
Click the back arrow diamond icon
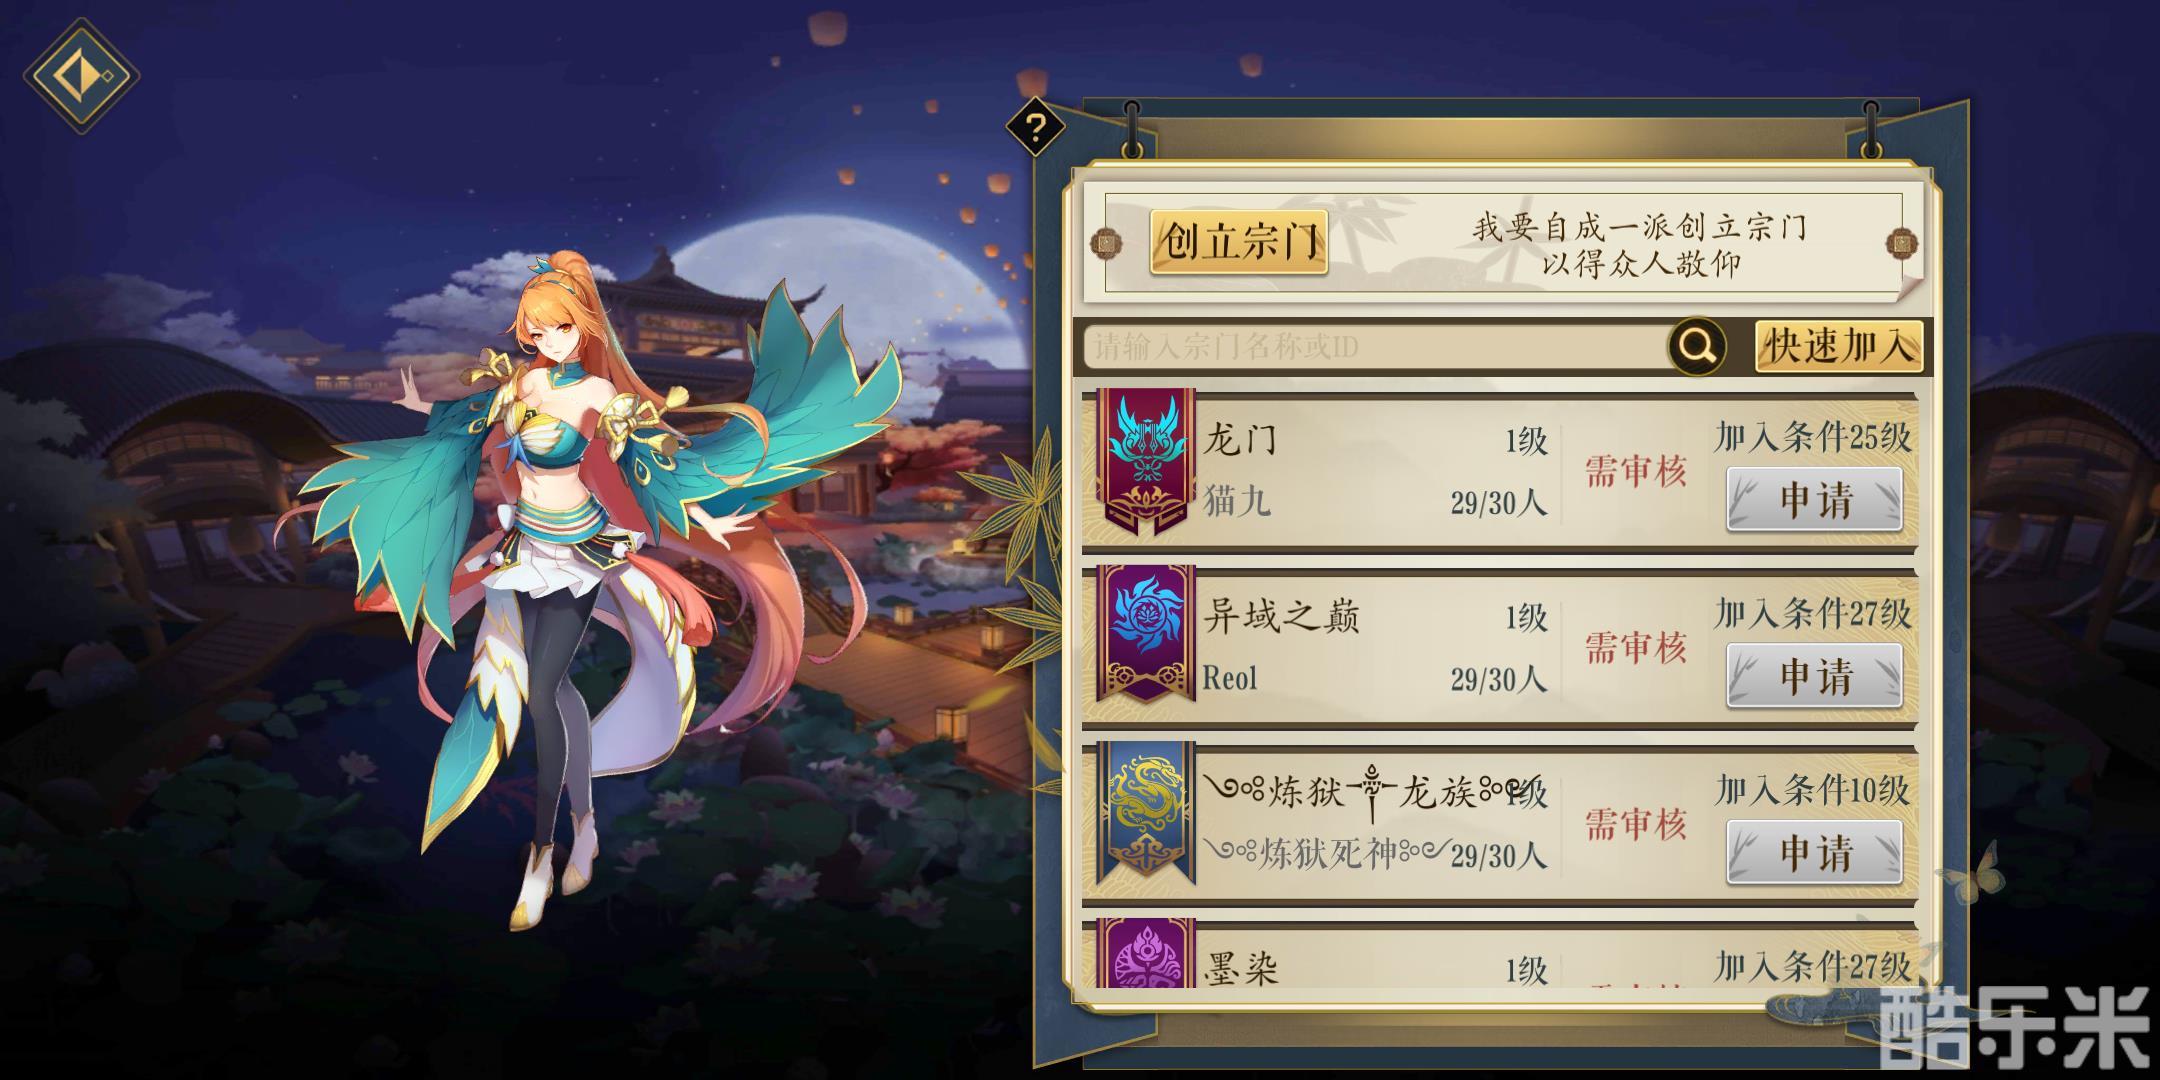pos(81,74)
